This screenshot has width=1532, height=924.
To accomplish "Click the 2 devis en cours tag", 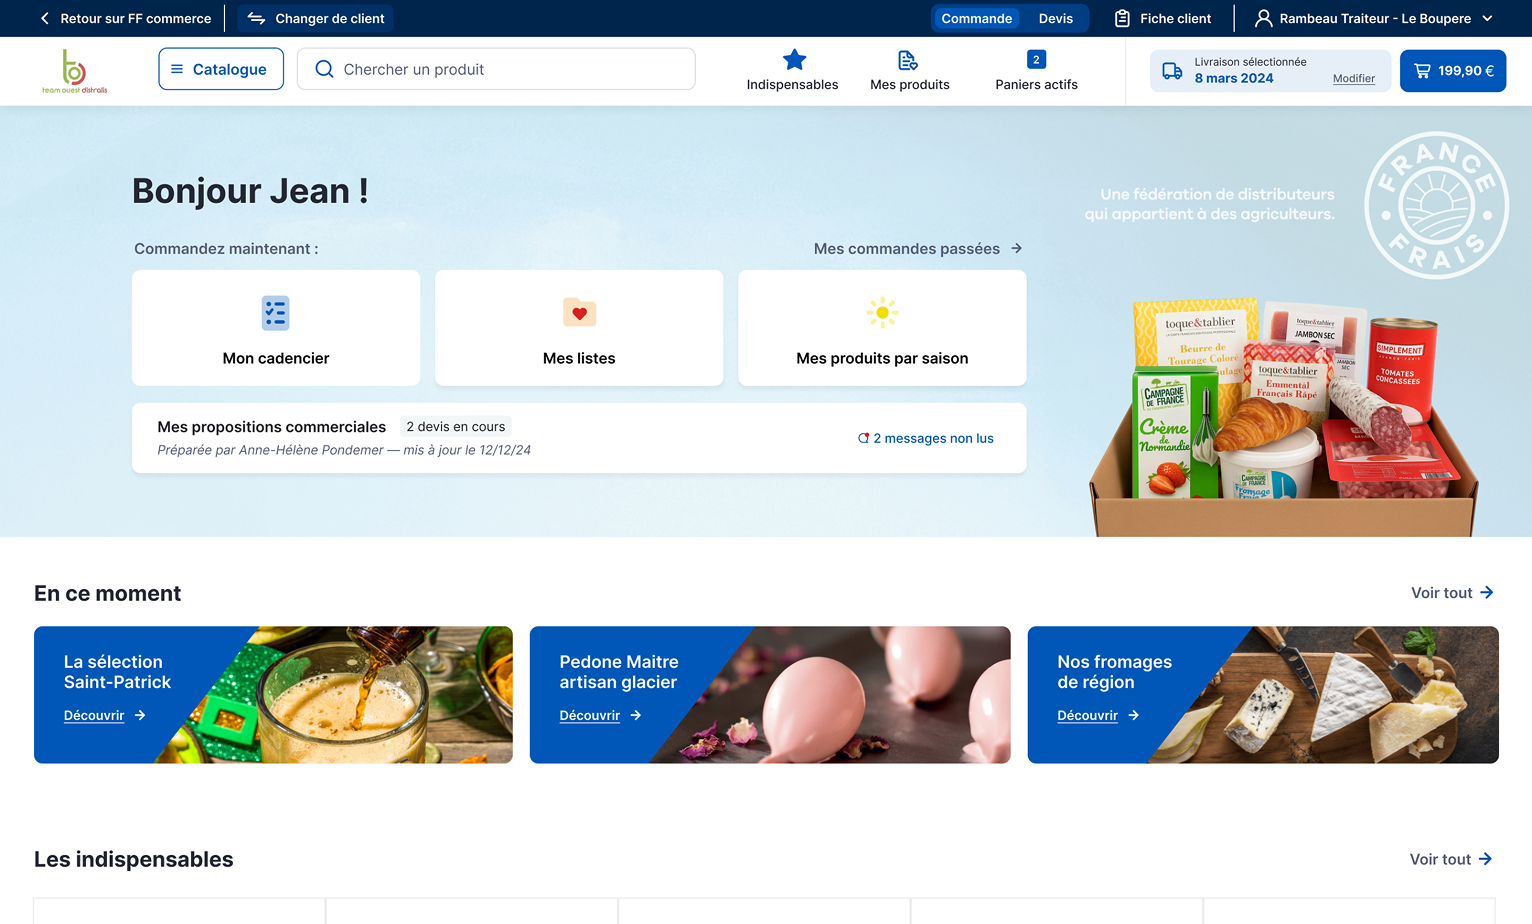I will click(x=456, y=427).
